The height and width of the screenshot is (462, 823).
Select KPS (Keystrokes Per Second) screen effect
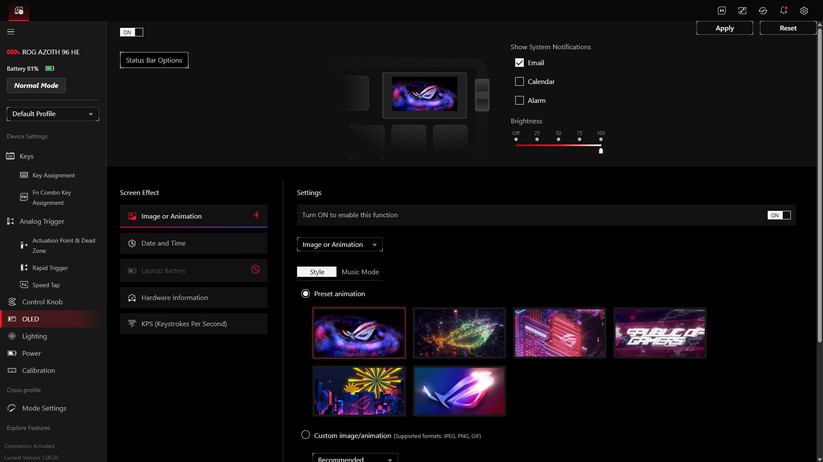pyautogui.click(x=193, y=323)
